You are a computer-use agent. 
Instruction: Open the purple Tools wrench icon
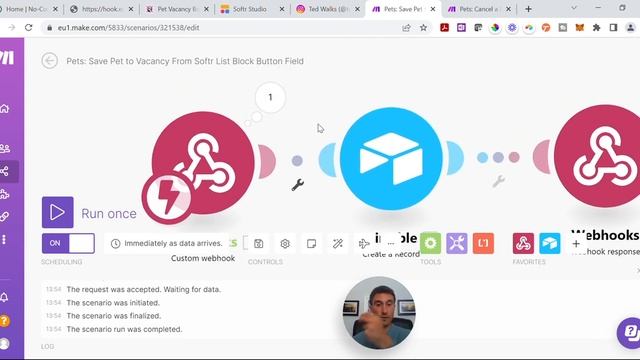(457, 243)
